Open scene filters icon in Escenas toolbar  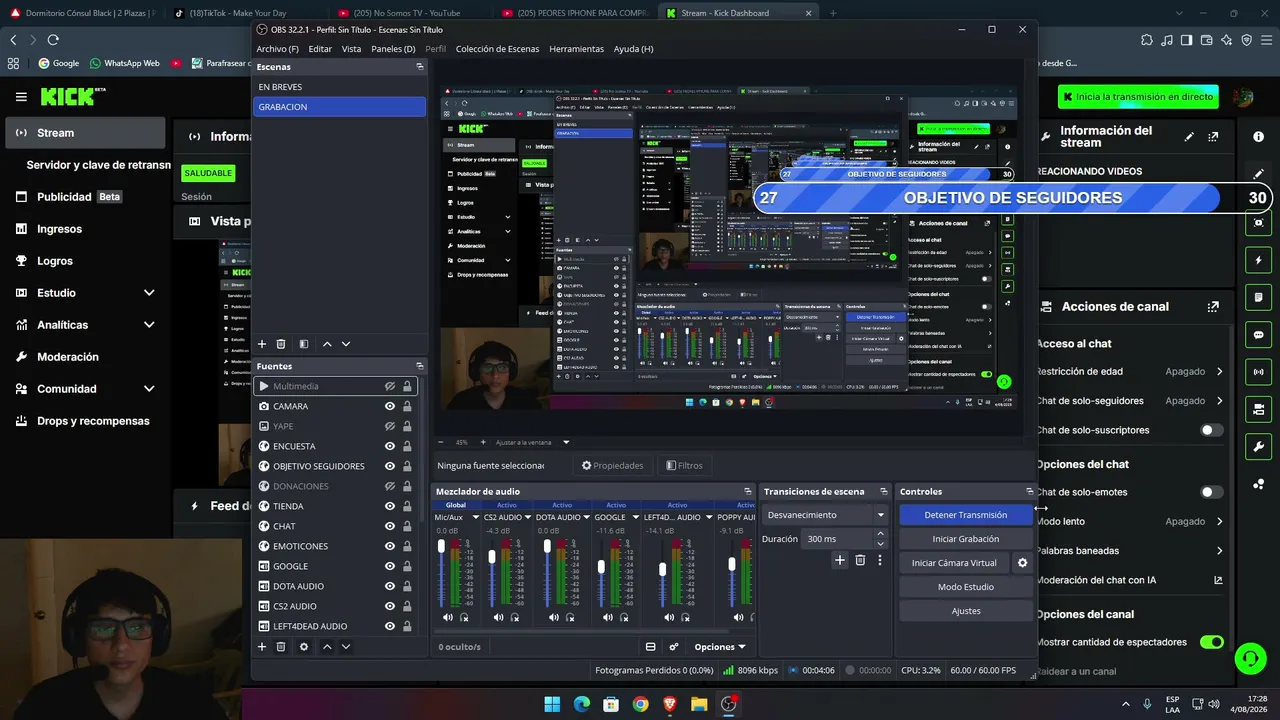304,344
